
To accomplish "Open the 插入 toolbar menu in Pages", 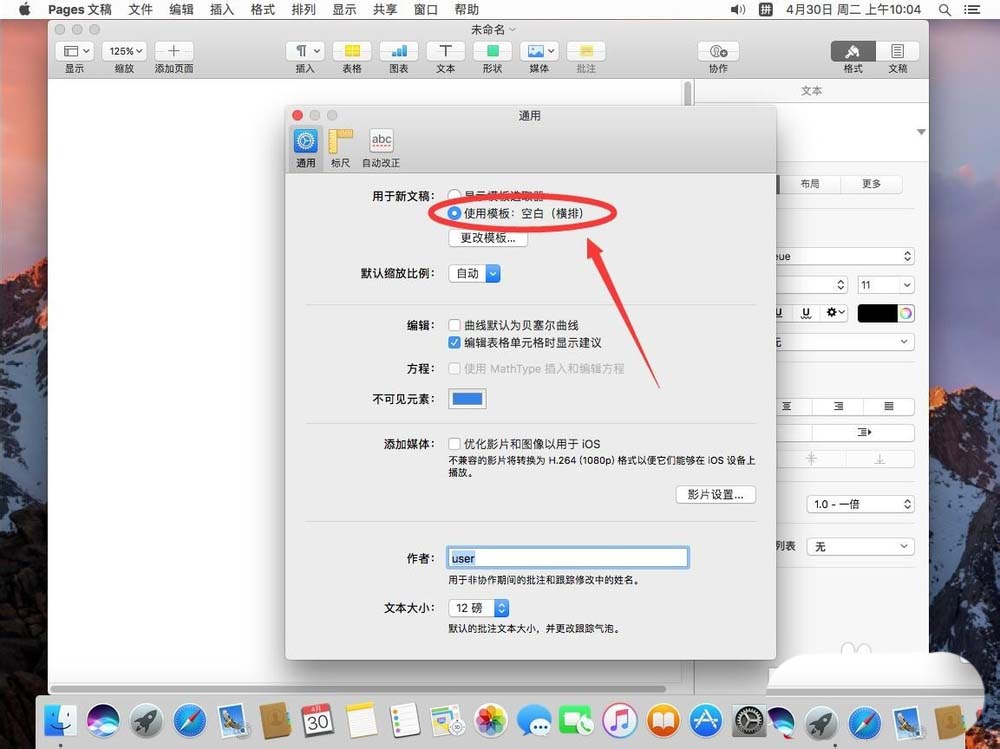I will click(305, 53).
